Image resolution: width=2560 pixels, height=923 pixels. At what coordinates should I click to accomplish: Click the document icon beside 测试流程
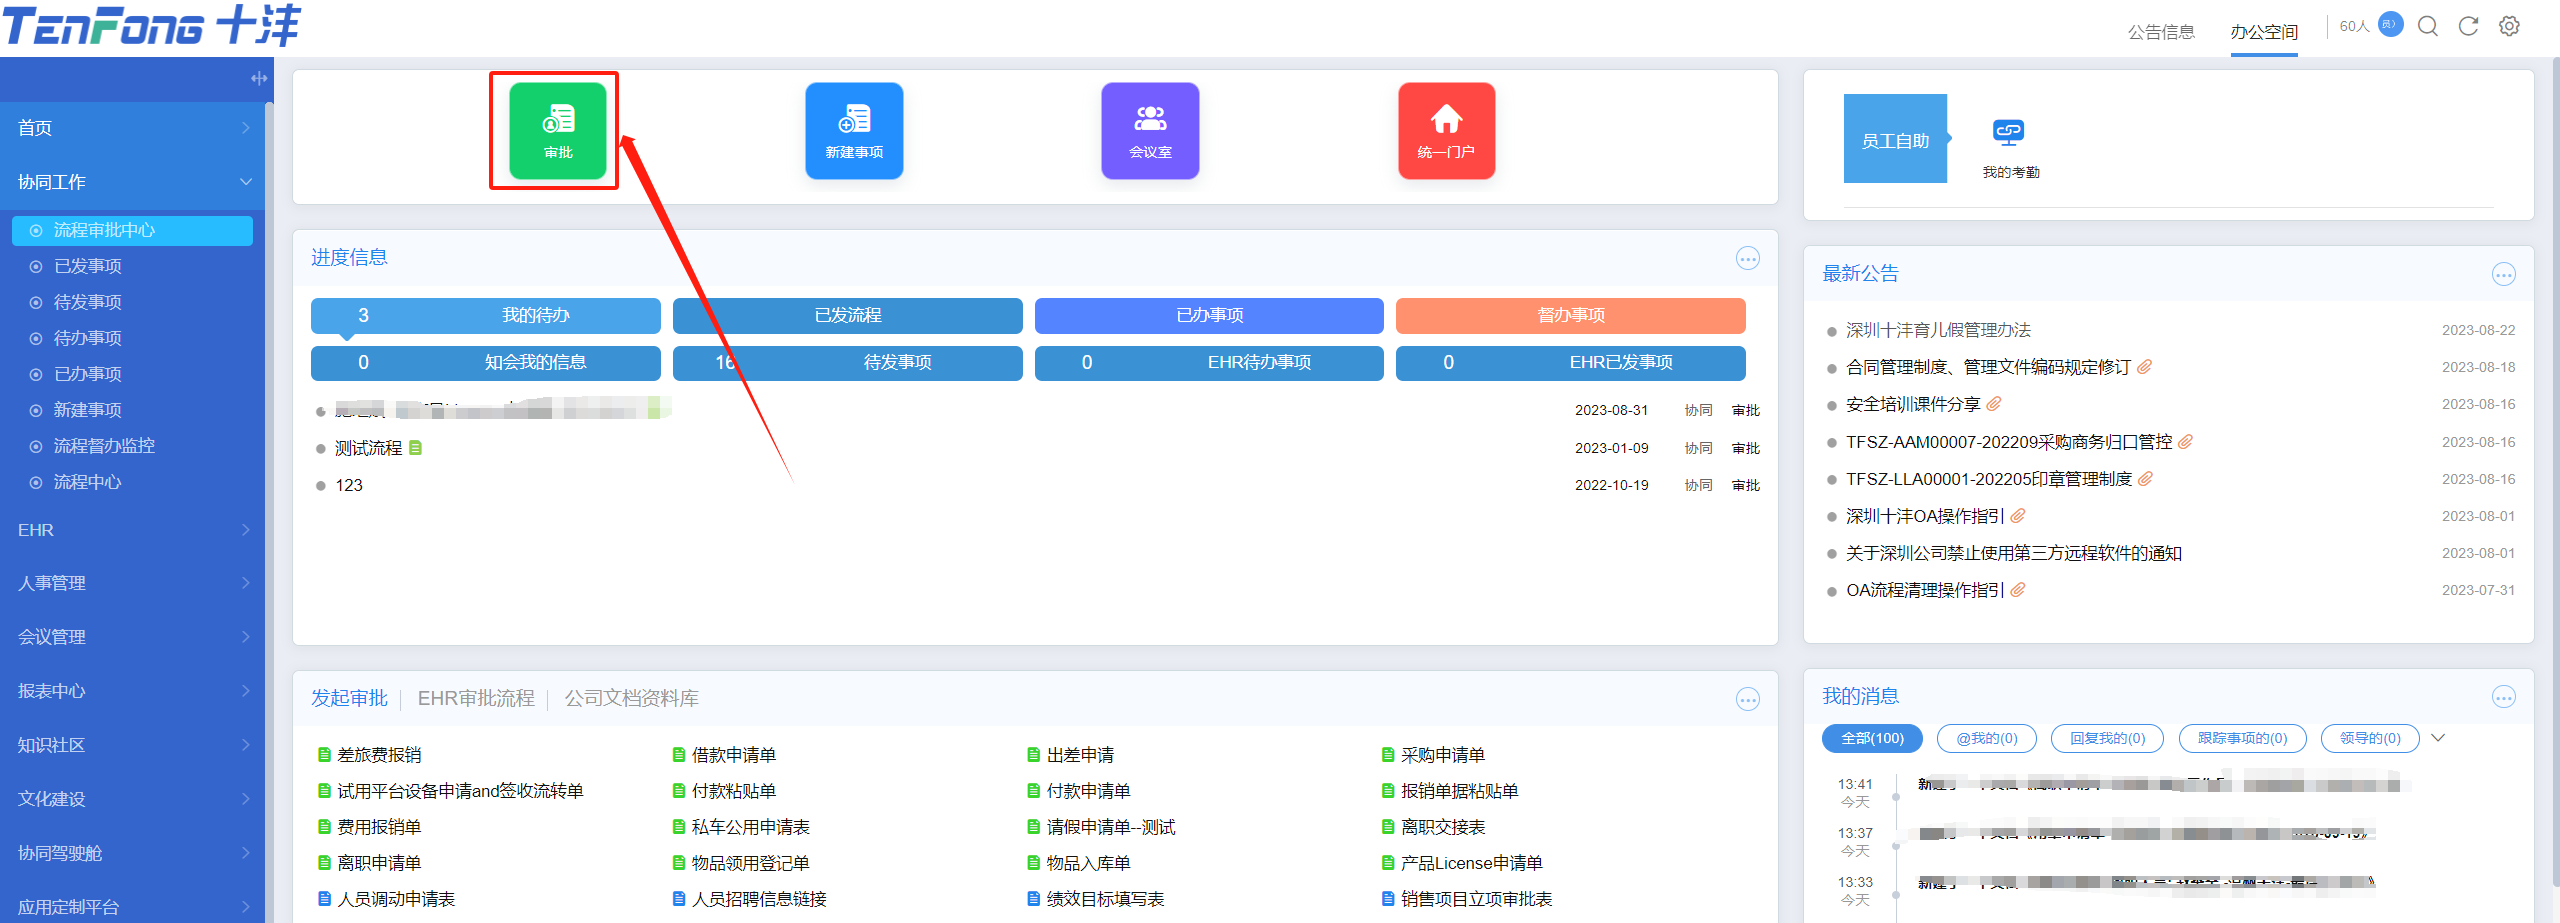pyautogui.click(x=415, y=448)
